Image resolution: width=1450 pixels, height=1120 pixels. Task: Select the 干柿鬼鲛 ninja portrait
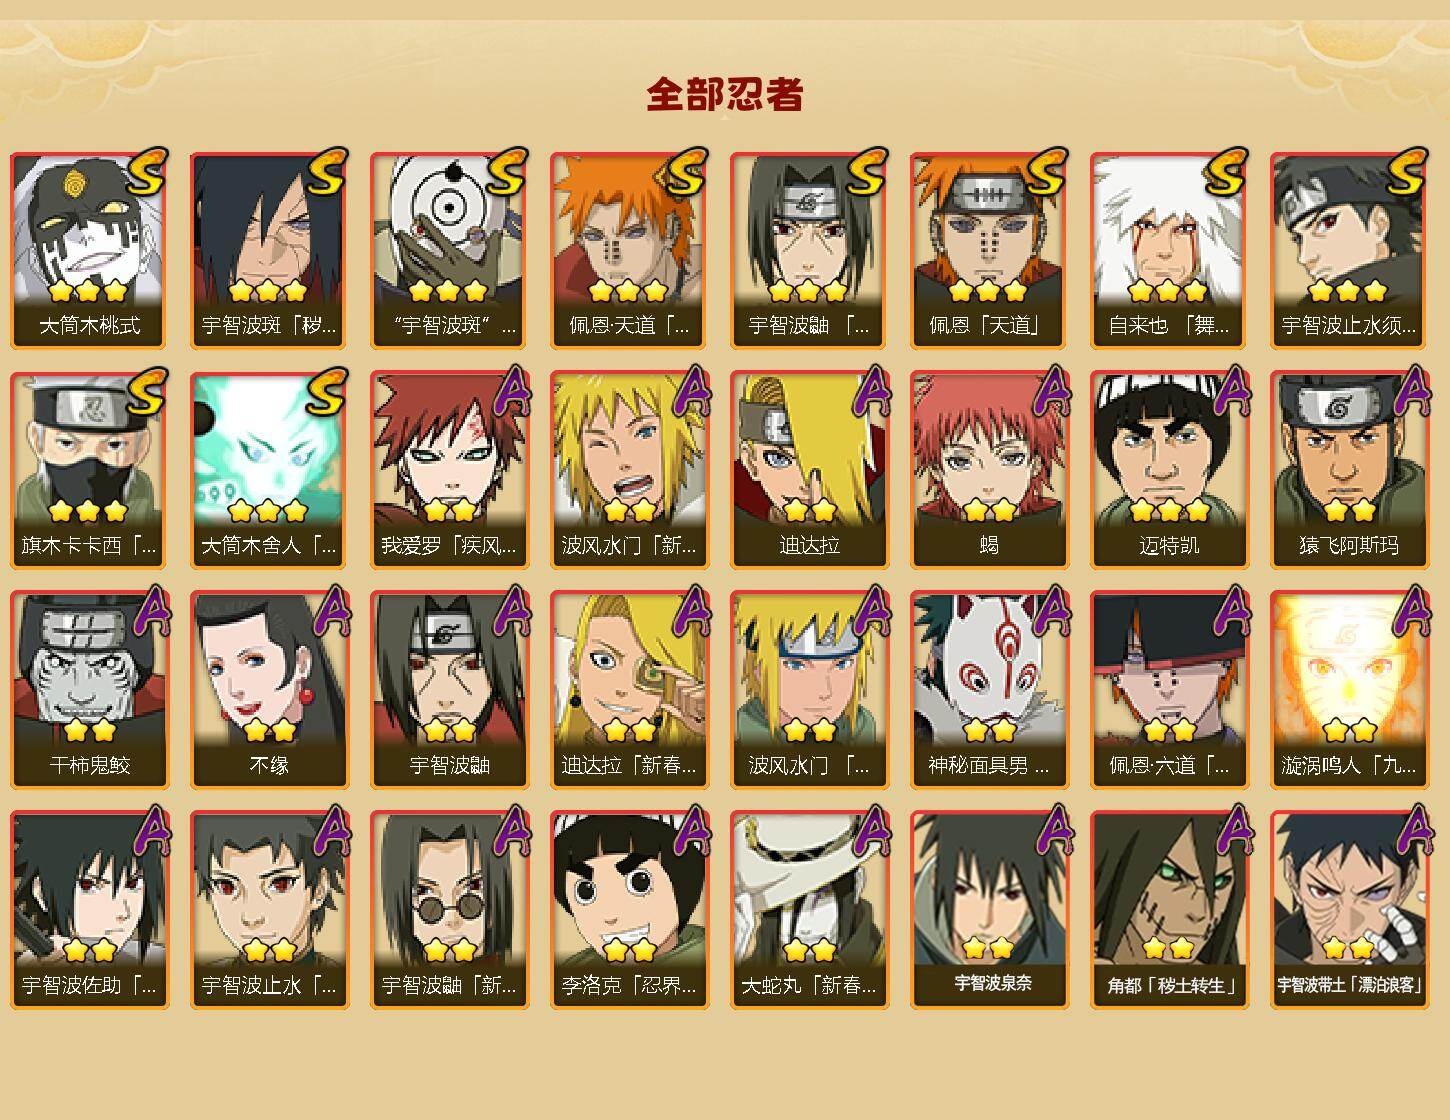89,690
